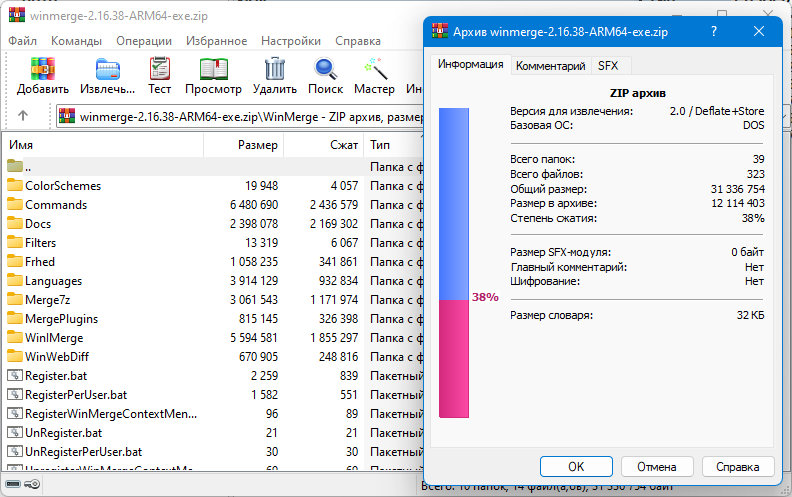Viewport: 792px width, 497px height.
Task: Click the drive icon in status bar
Action: [13, 484]
